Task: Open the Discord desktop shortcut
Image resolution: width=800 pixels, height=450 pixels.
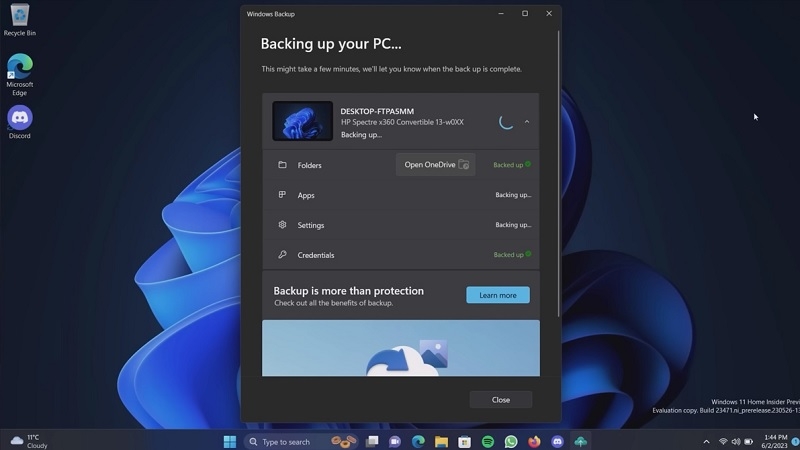Action: 20,122
